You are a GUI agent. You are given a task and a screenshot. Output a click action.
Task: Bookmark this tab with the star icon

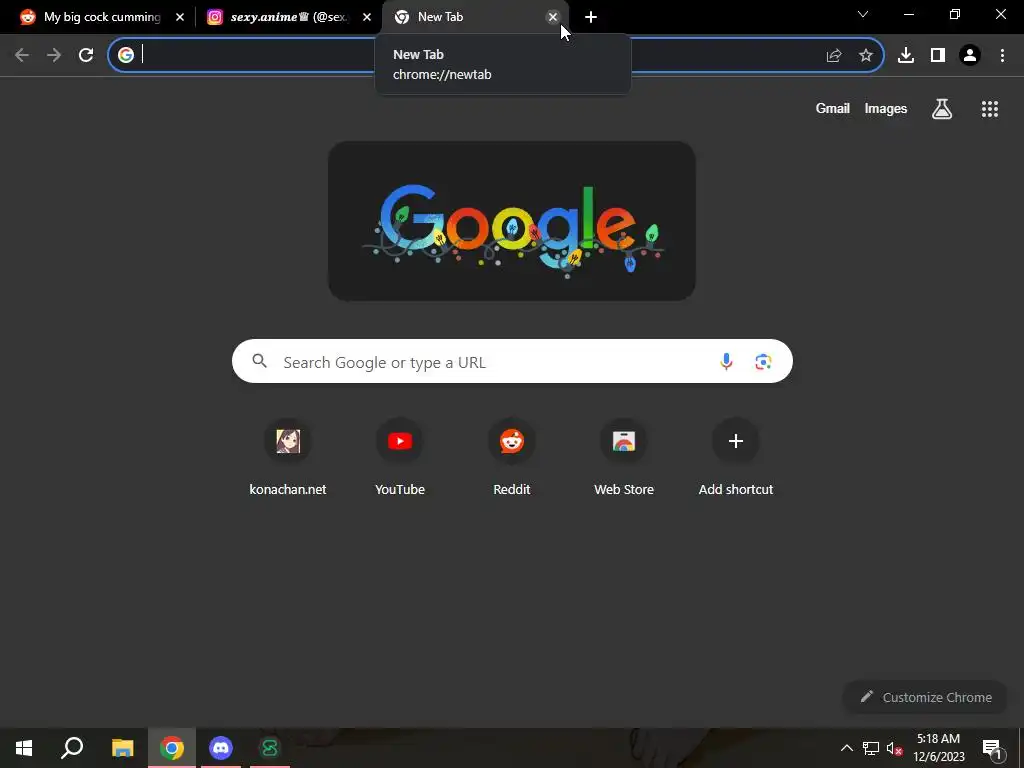(x=865, y=55)
